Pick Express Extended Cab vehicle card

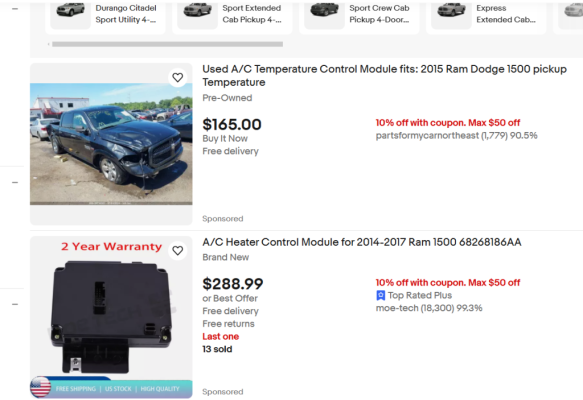click(x=486, y=15)
